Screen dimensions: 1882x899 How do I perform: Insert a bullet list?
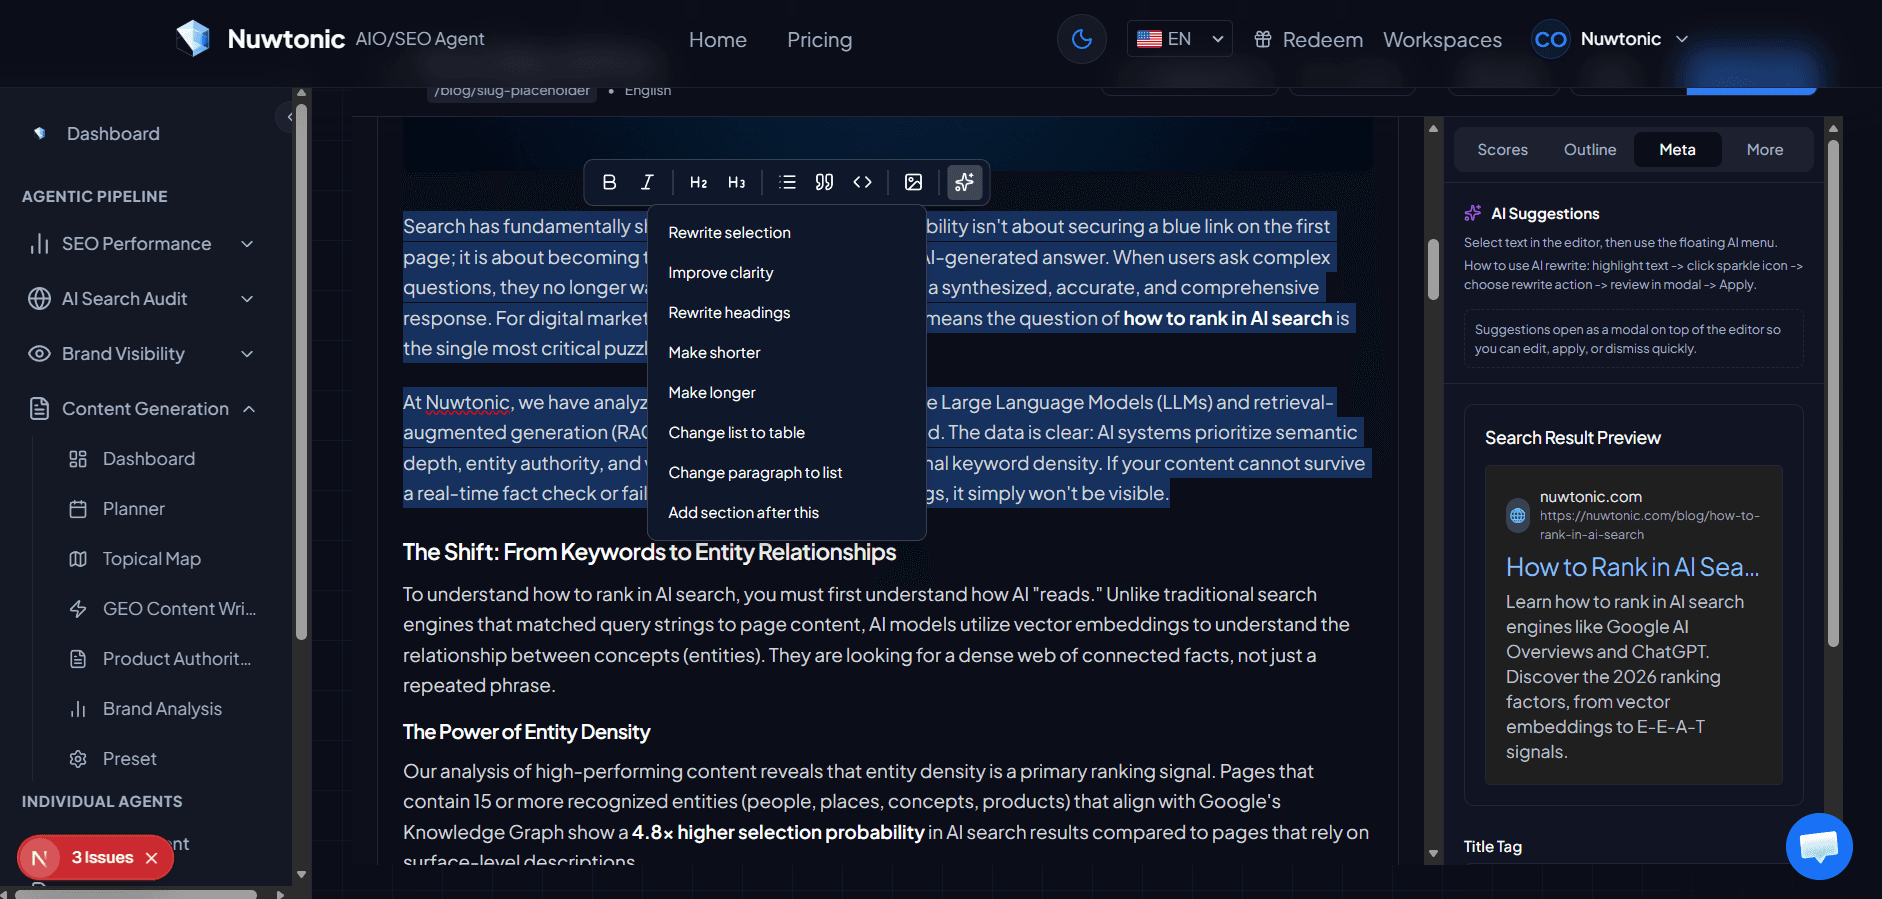pos(787,182)
